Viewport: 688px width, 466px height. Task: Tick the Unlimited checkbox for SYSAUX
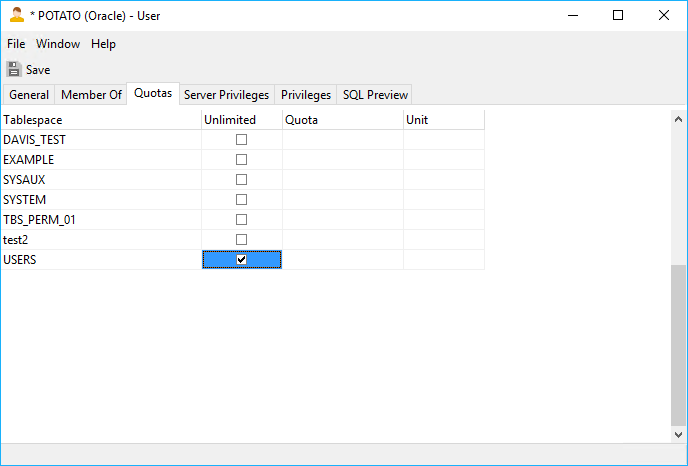tap(241, 180)
